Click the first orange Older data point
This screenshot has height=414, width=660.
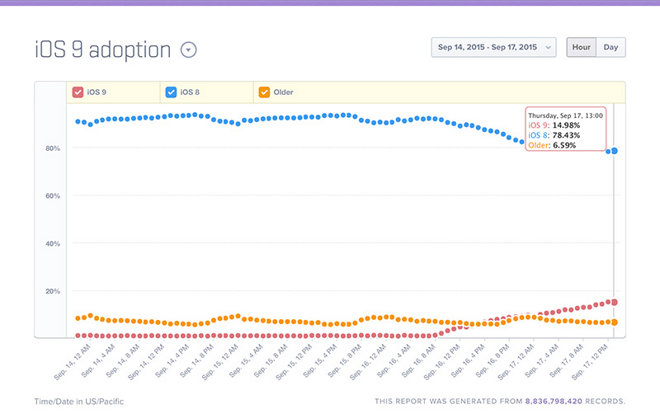point(78,319)
